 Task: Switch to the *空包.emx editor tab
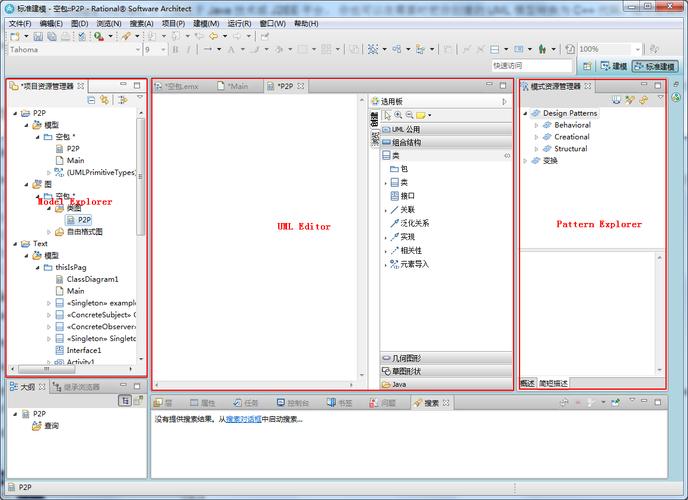(x=176, y=86)
